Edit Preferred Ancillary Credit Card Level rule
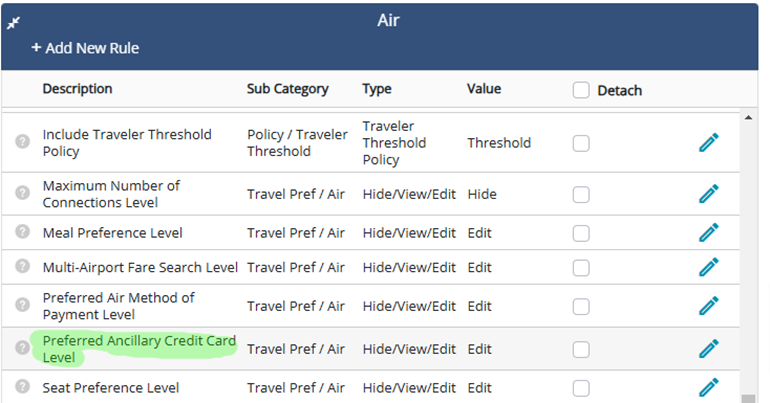 [709, 349]
